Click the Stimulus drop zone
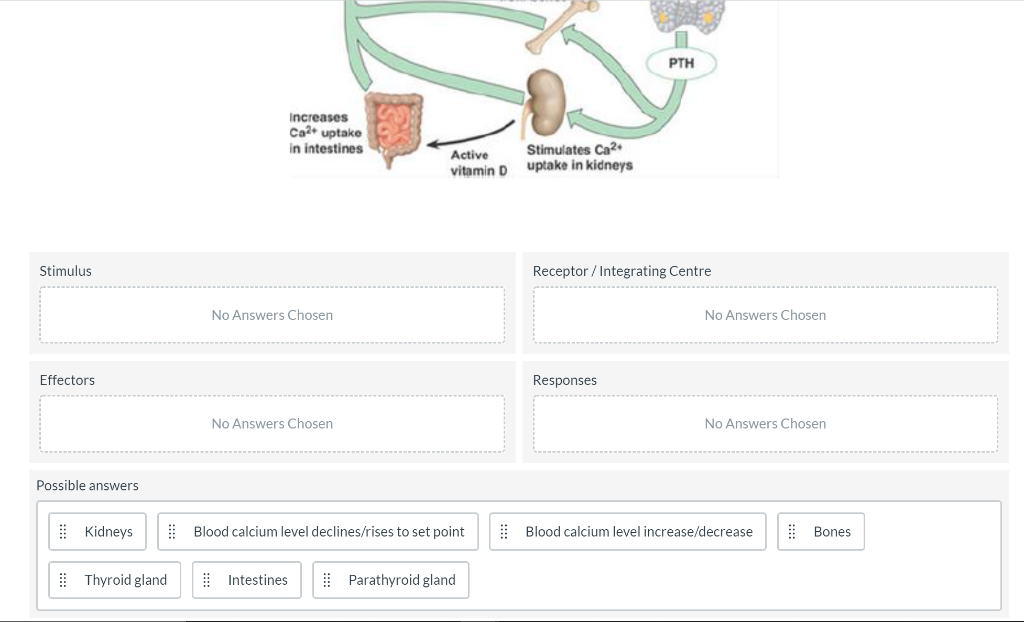The height and width of the screenshot is (622, 1024). point(272,314)
